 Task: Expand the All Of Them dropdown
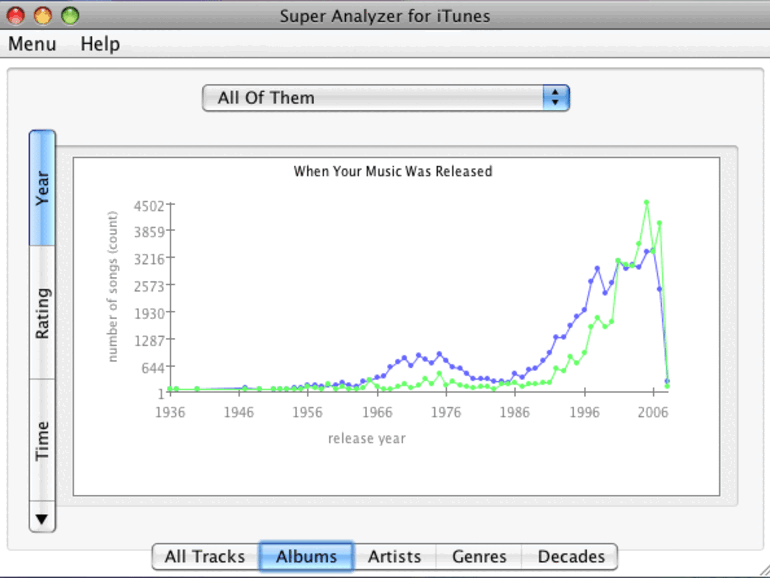(386, 98)
